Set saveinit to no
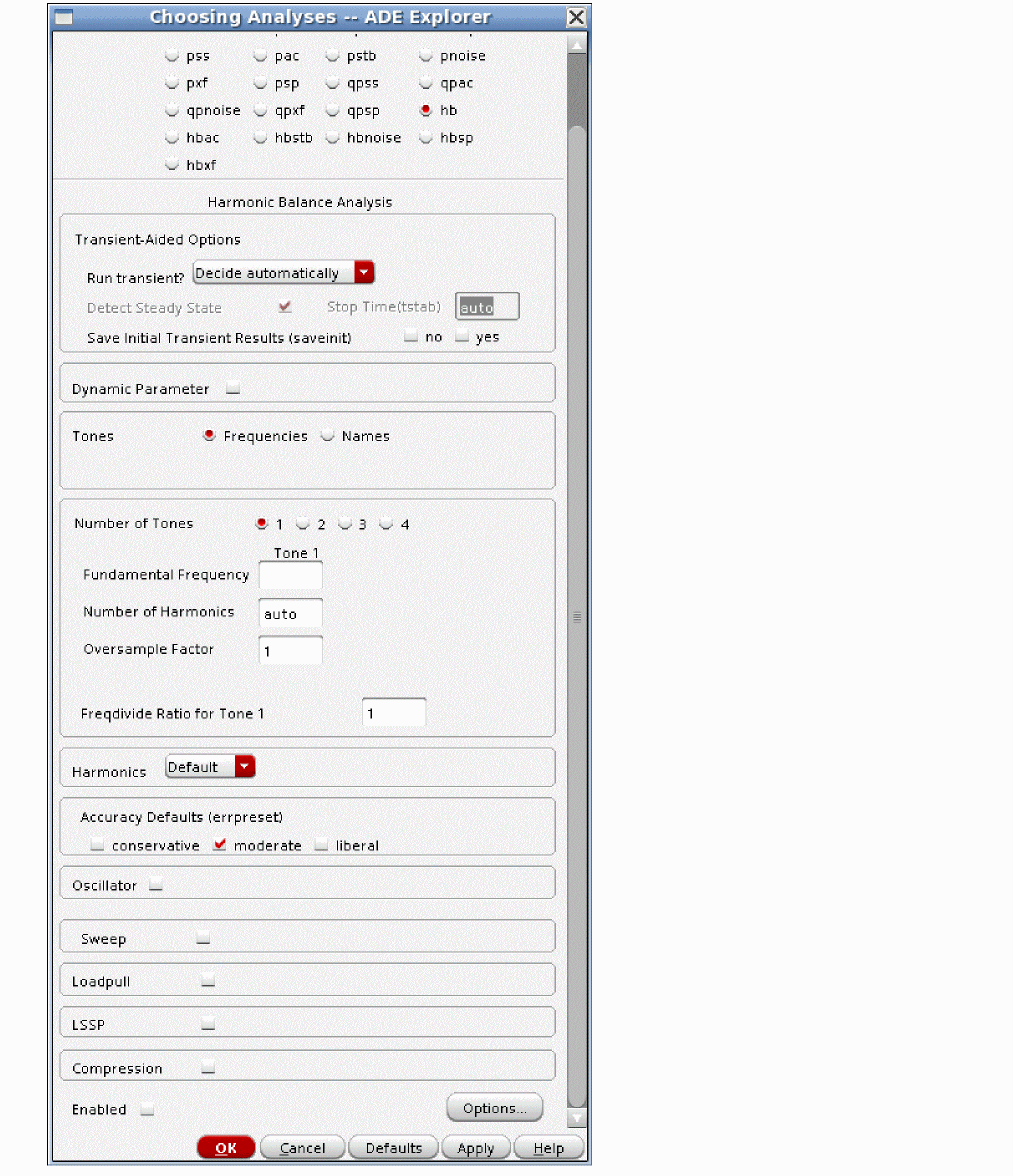Image resolution: width=1013 pixels, height=1176 pixels. click(x=411, y=337)
